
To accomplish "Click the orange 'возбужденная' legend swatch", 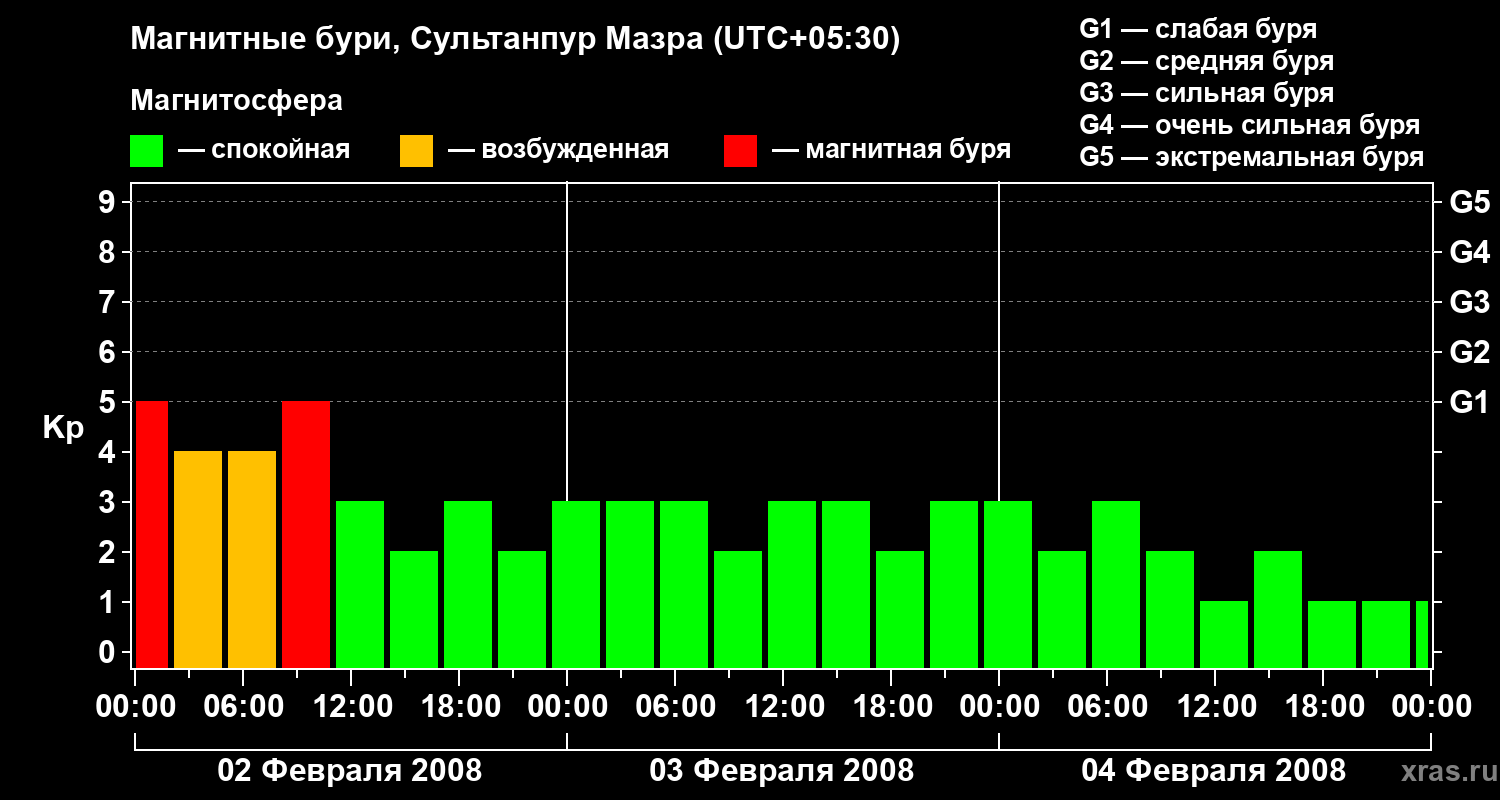I will pos(416,151).
